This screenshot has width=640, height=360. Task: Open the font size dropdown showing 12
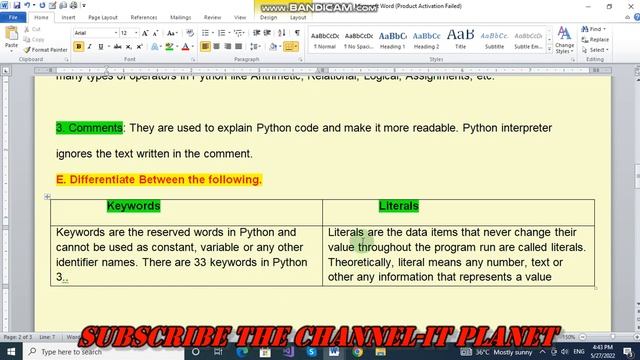click(x=136, y=33)
